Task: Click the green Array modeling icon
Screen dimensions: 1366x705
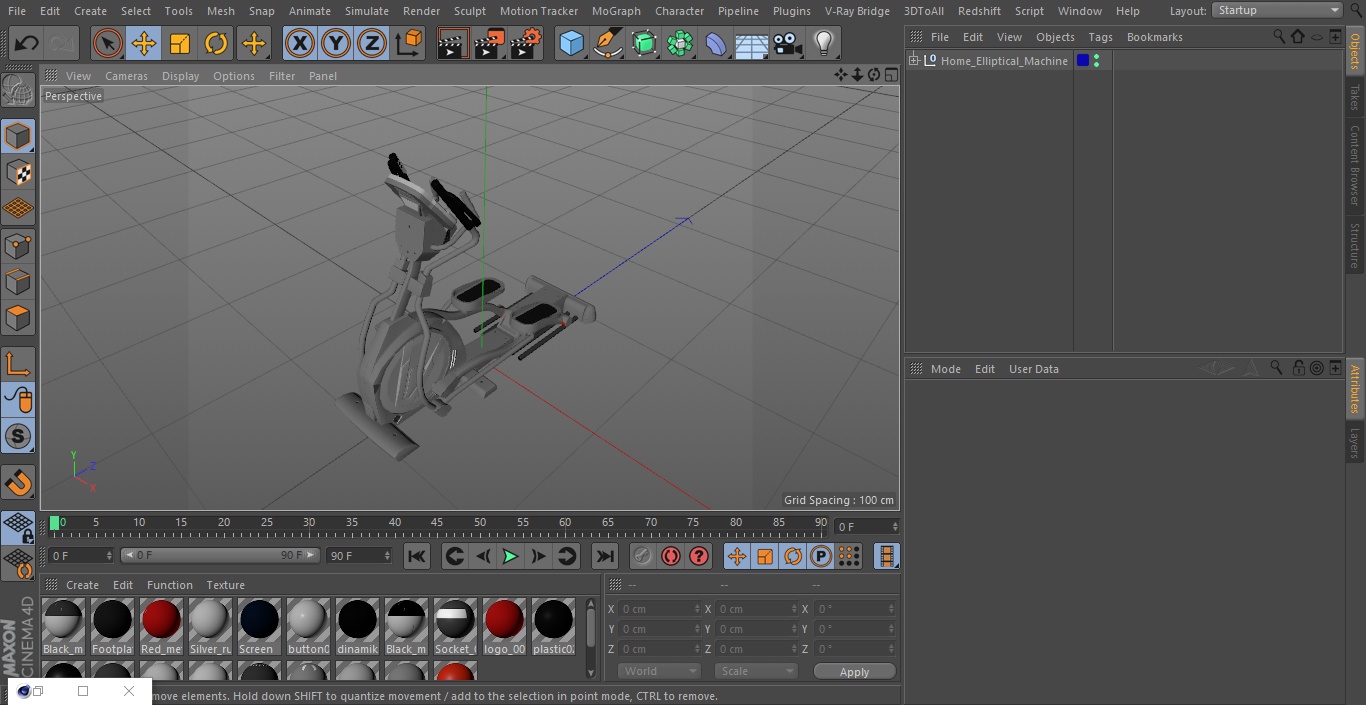Action: pyautogui.click(x=680, y=43)
